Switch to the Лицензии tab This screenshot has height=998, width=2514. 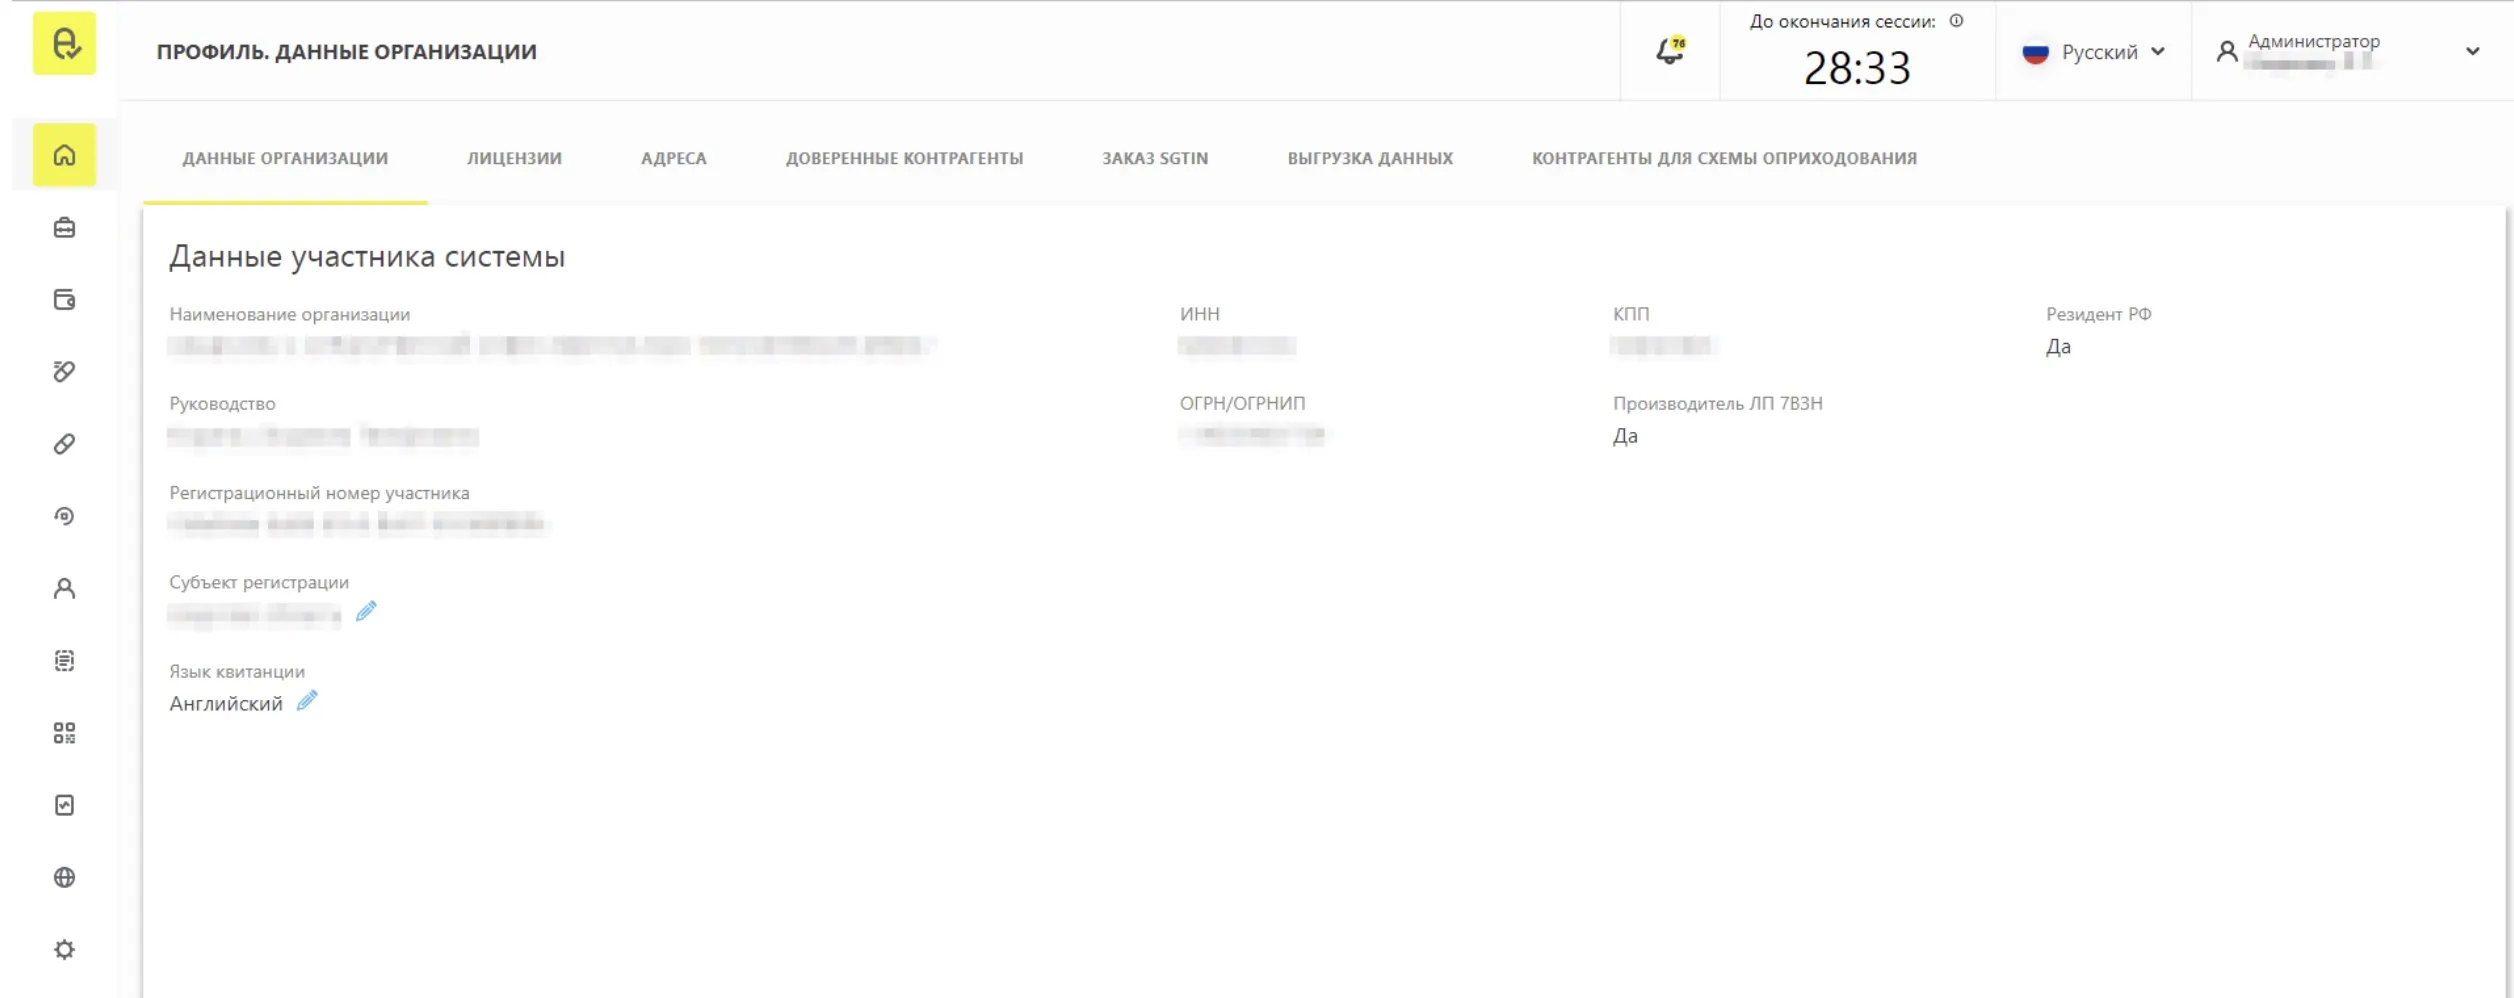[x=514, y=158]
